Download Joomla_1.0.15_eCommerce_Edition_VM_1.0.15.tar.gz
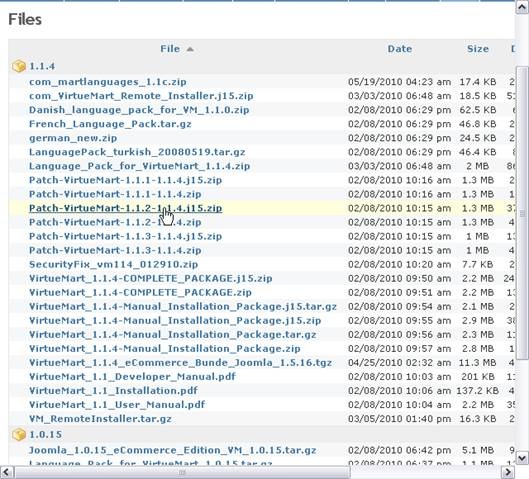This screenshot has height=479, width=529. tap(173, 450)
